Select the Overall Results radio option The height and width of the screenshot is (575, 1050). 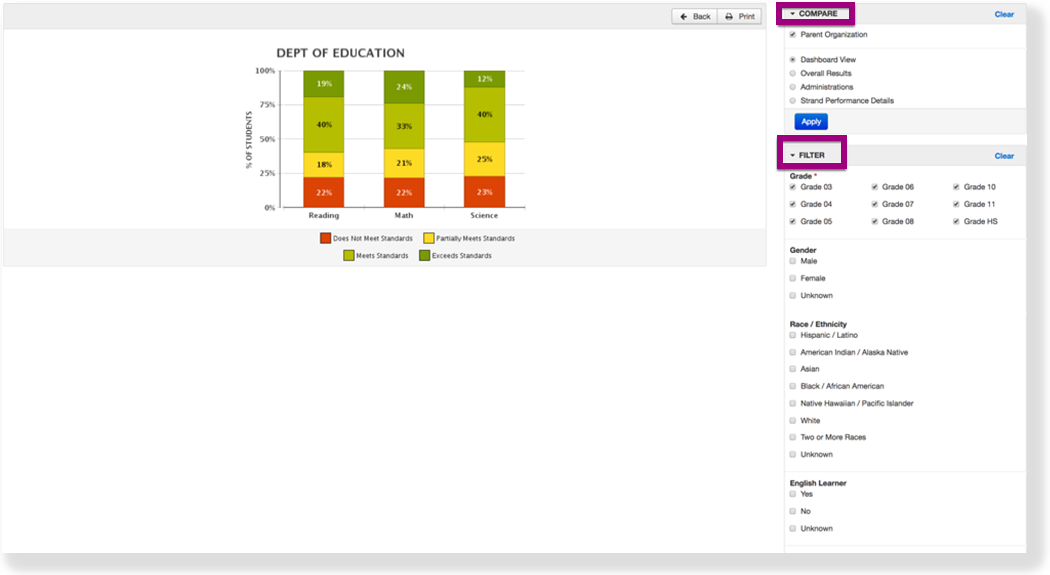click(793, 73)
